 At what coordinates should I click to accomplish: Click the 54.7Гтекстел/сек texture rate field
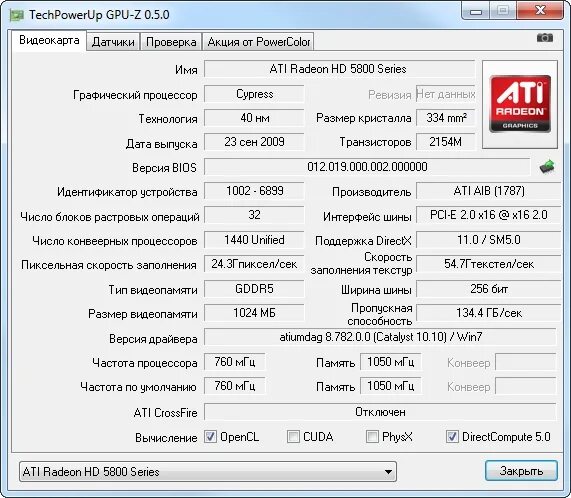coord(488,264)
